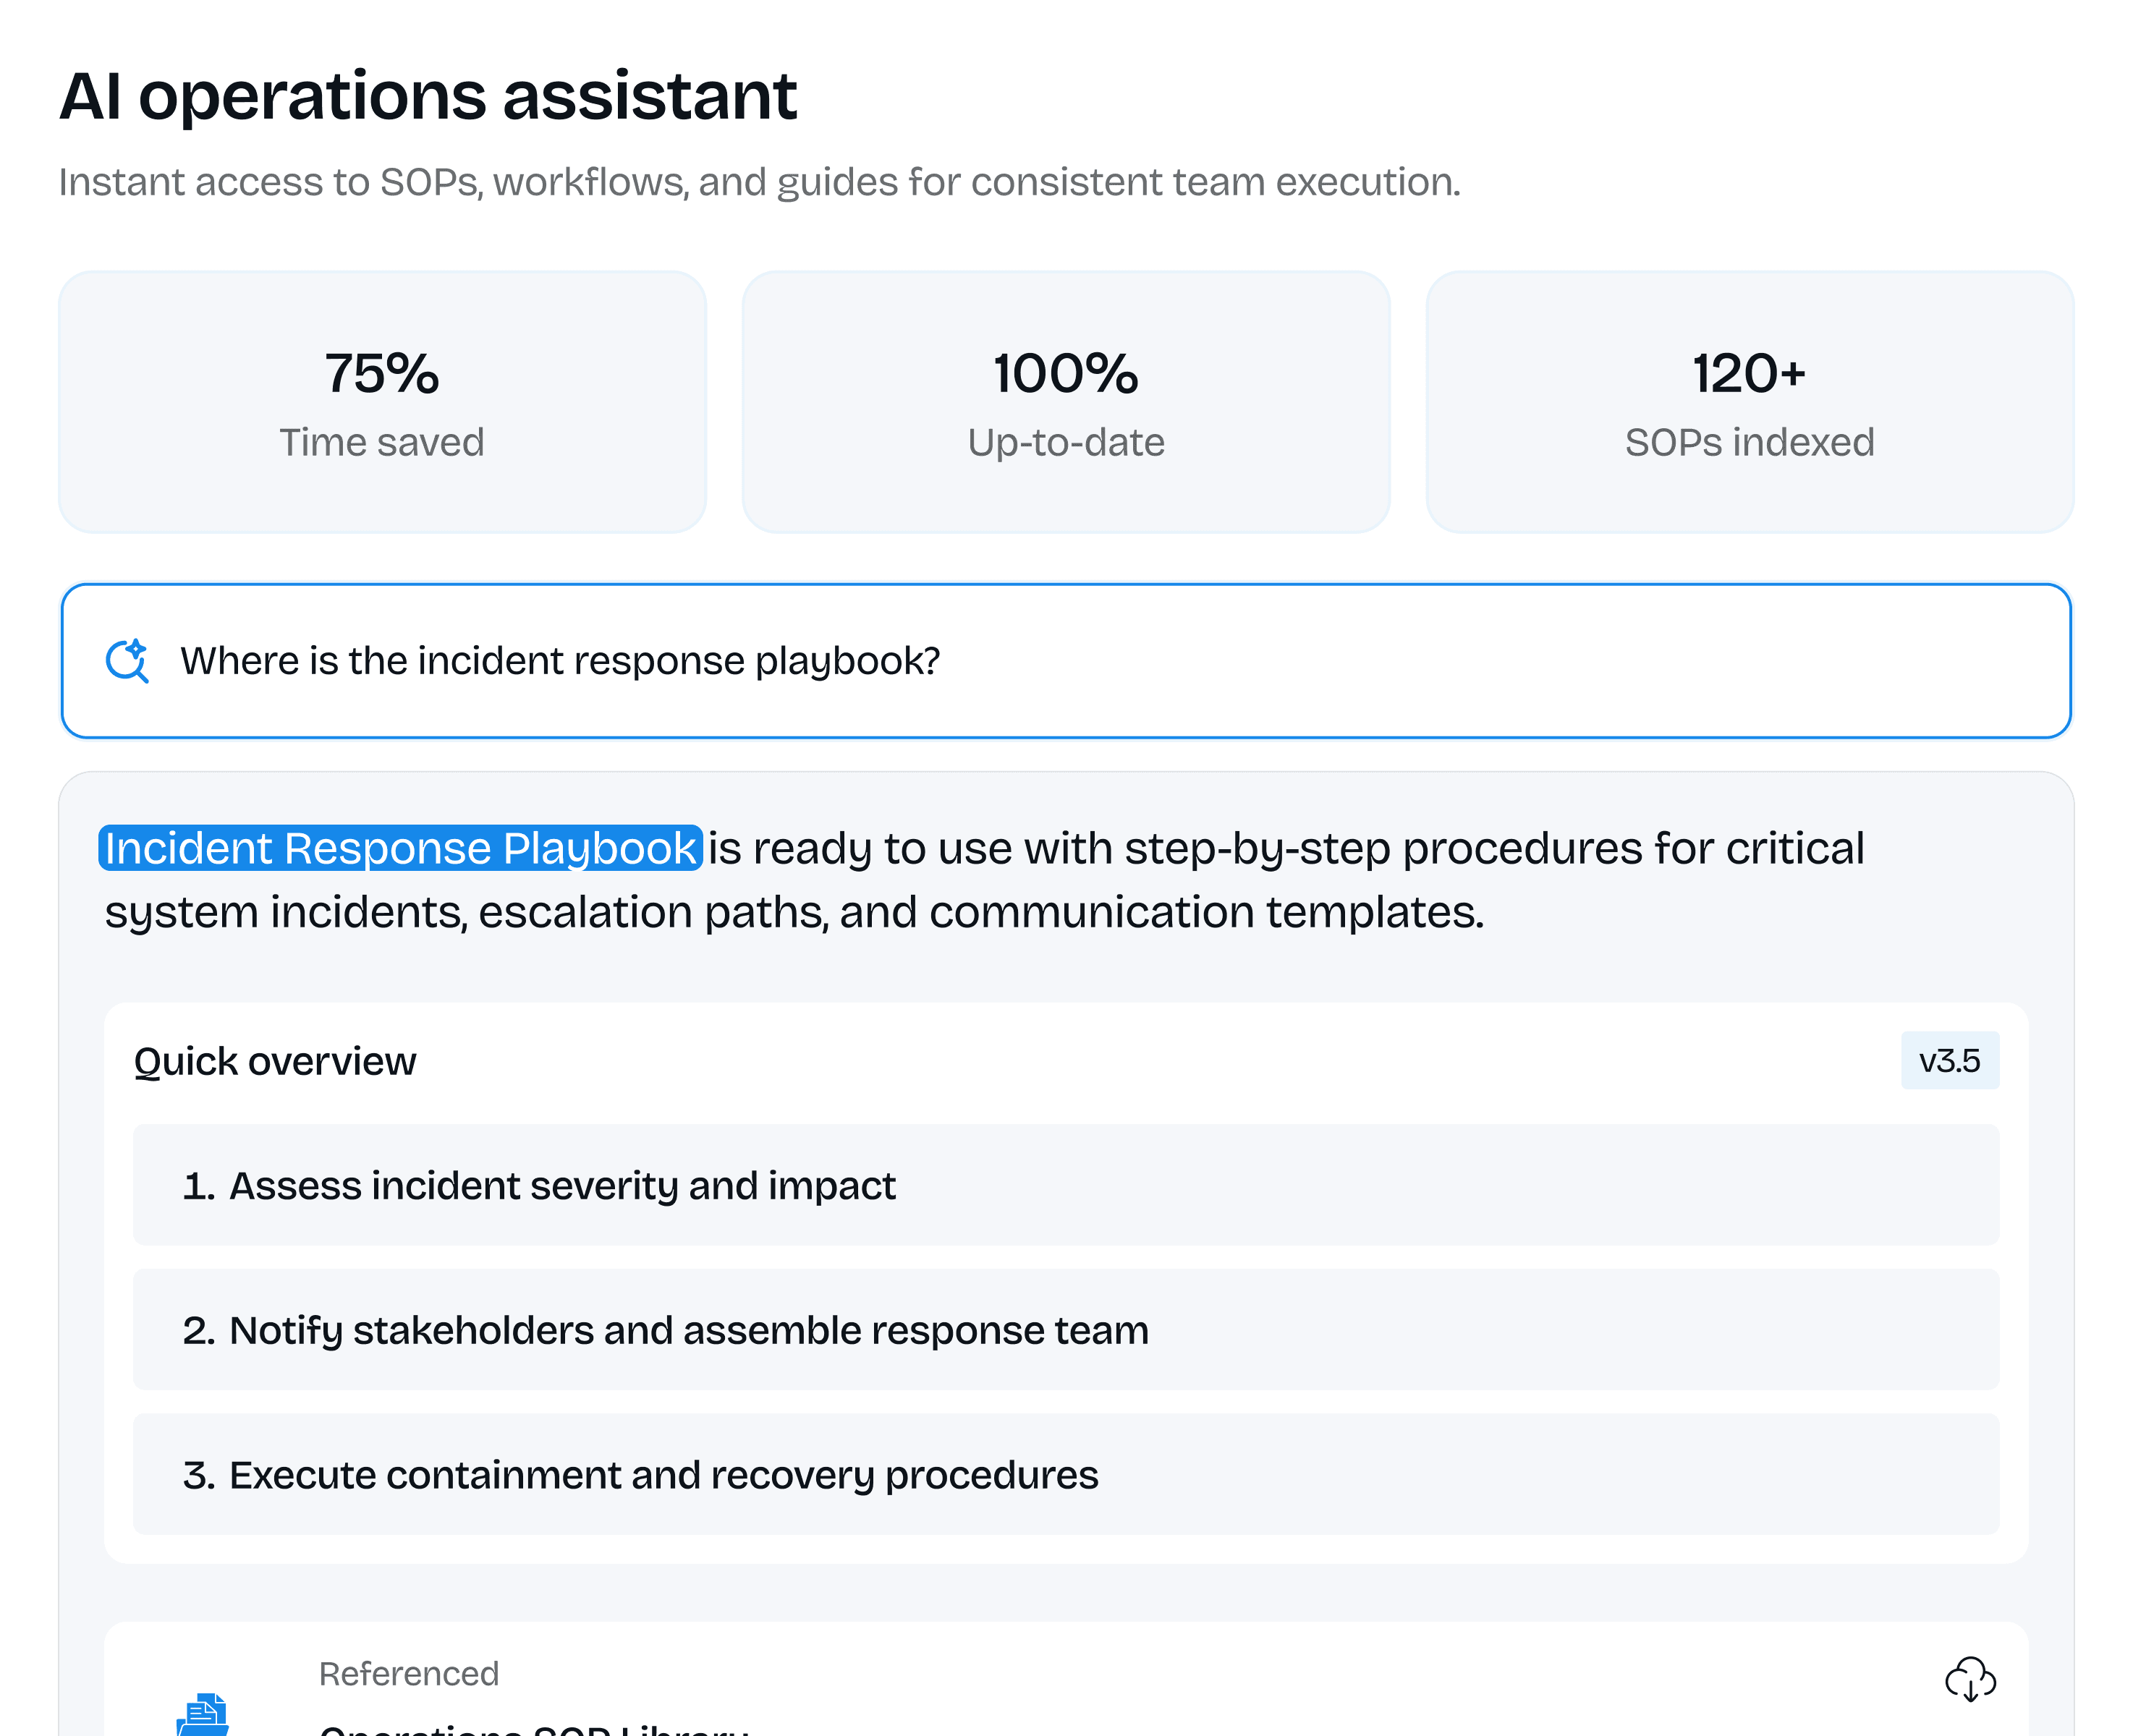Click the Quick overview heading
The image size is (2133, 1736).
pyautogui.click(x=275, y=1061)
